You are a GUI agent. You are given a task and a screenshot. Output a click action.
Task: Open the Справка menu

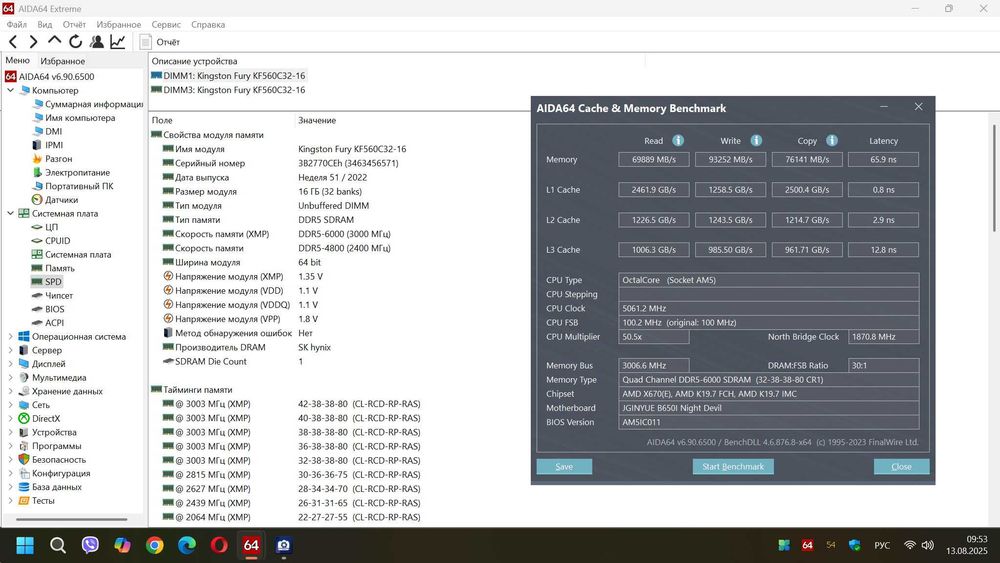click(208, 24)
